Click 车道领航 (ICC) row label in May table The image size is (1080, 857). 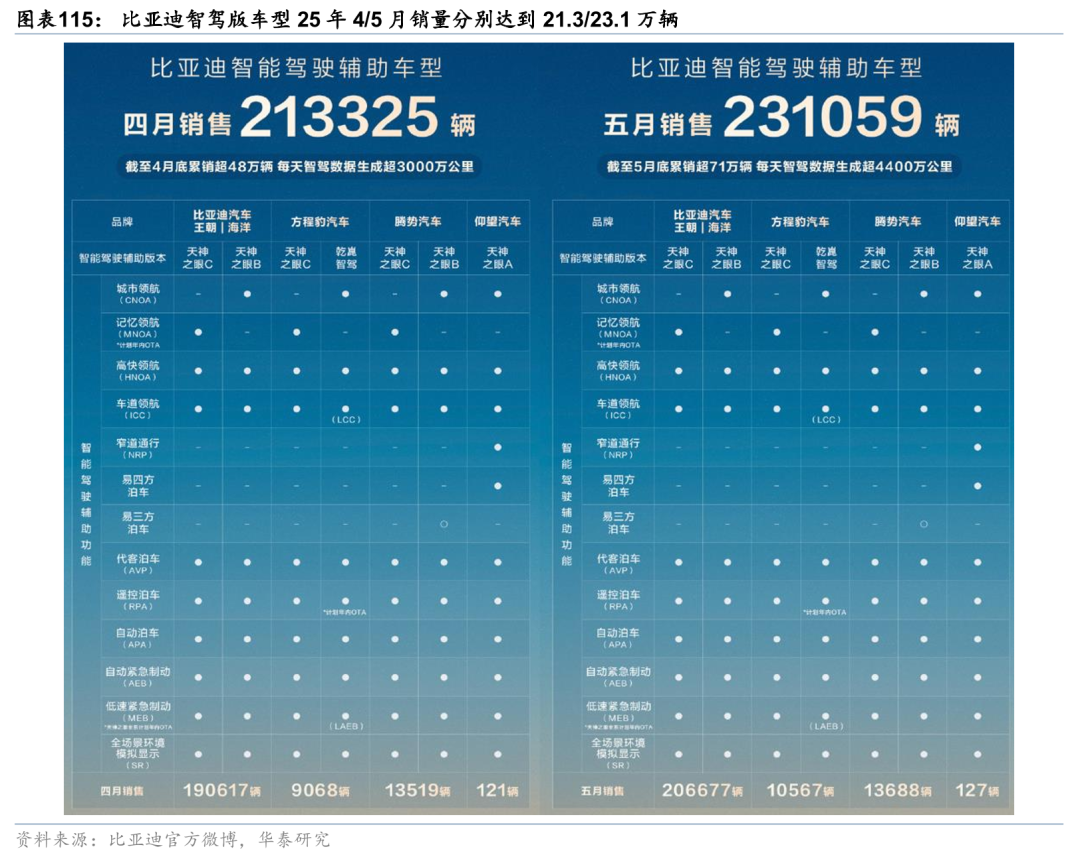[618, 409]
